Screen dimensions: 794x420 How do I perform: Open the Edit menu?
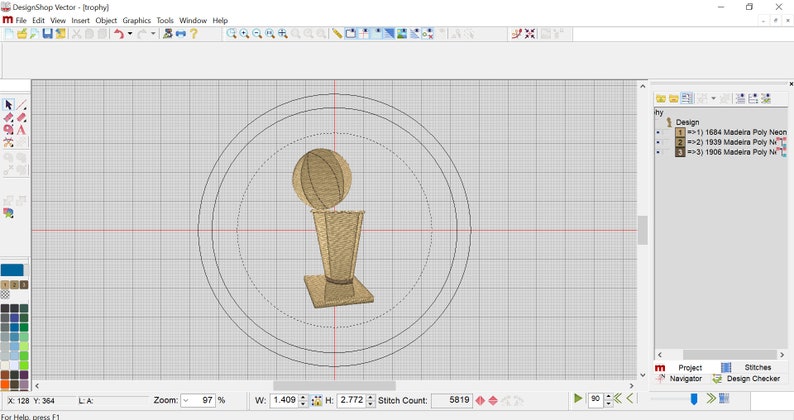point(38,20)
